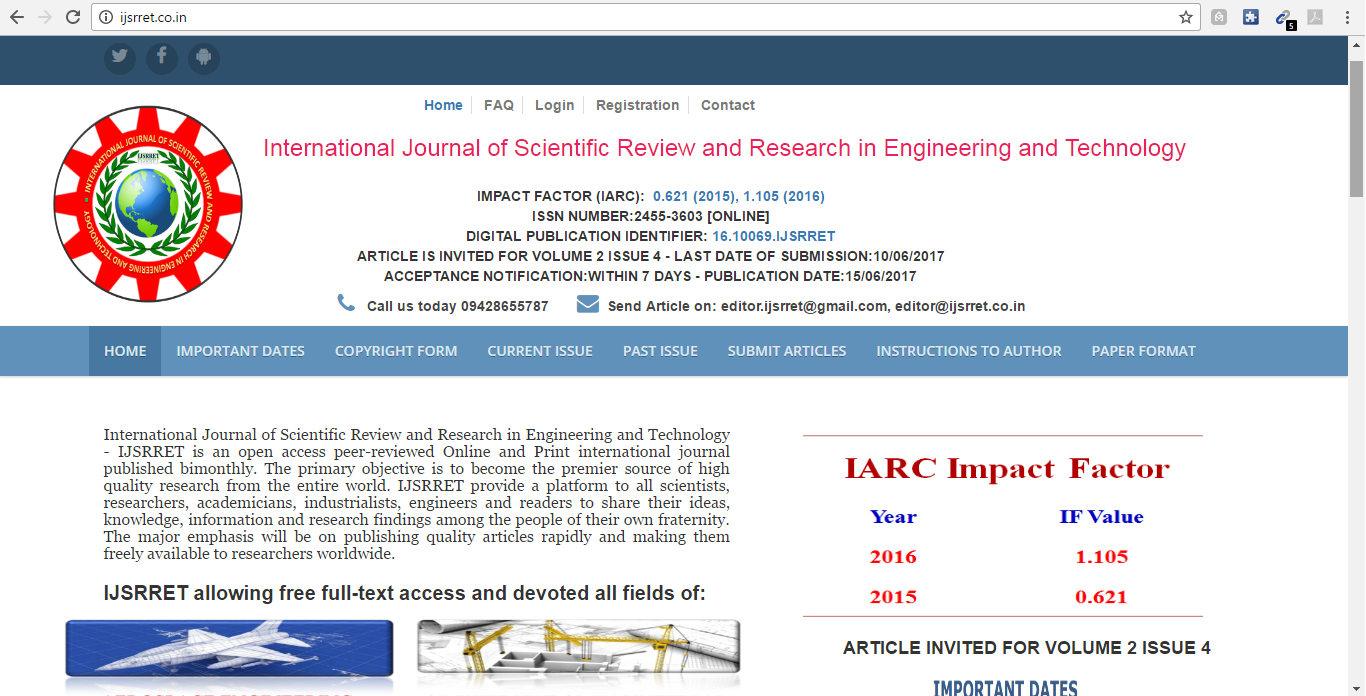Screen dimensions: 1366x696
Task: Click the 16.10069.IJSRRET identifier link
Action: (774, 236)
